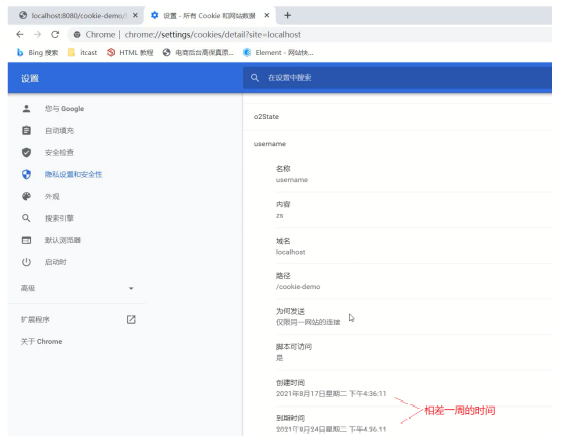
Task: Open 扩展程序 link
Action: (35, 319)
